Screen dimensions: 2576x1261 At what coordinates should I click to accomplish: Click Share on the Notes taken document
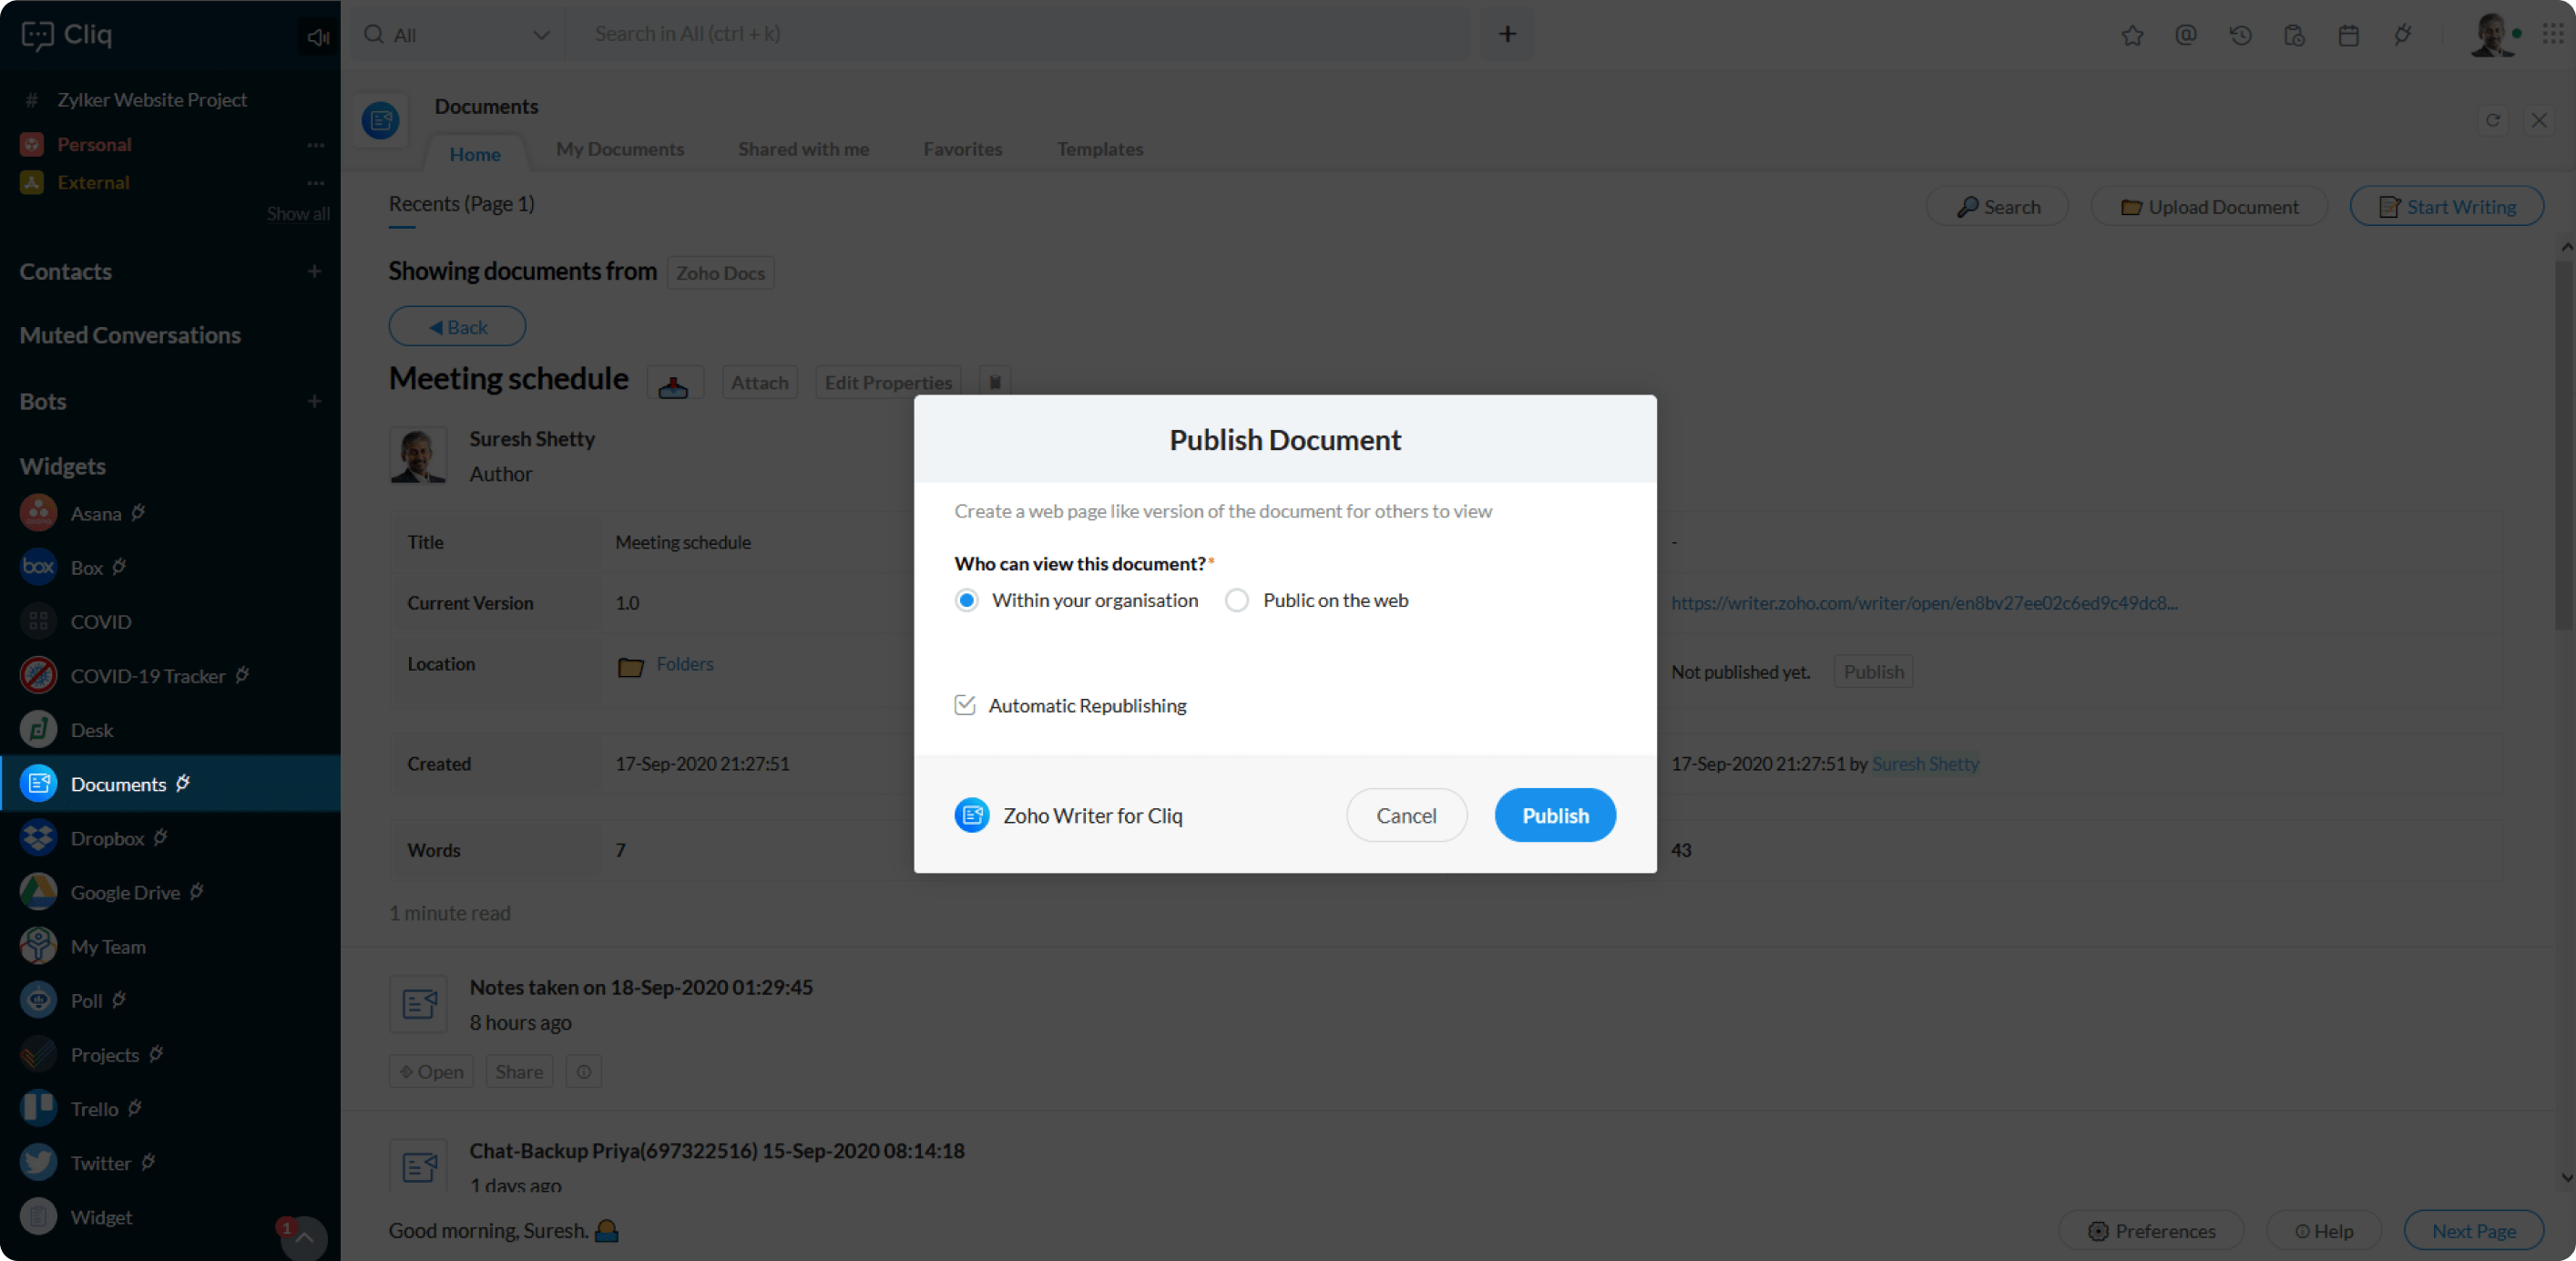(519, 1072)
